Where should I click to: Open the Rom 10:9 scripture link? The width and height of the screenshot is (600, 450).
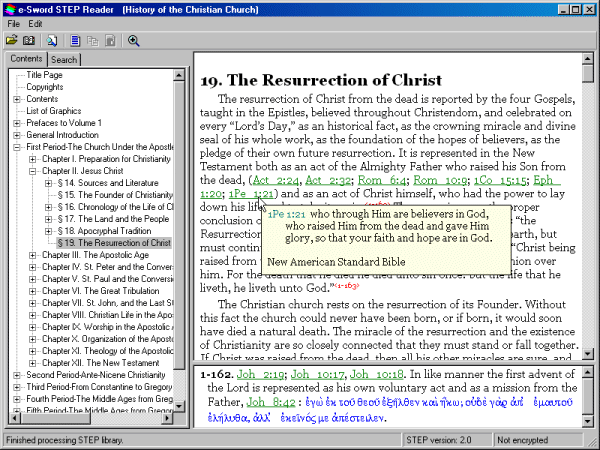(x=440, y=180)
